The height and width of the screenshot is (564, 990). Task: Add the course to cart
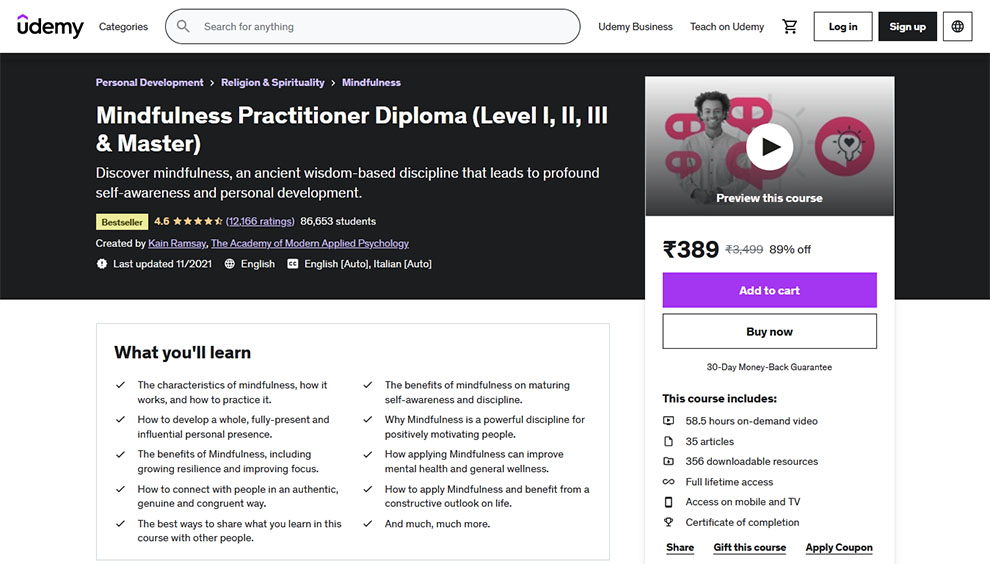(x=769, y=291)
